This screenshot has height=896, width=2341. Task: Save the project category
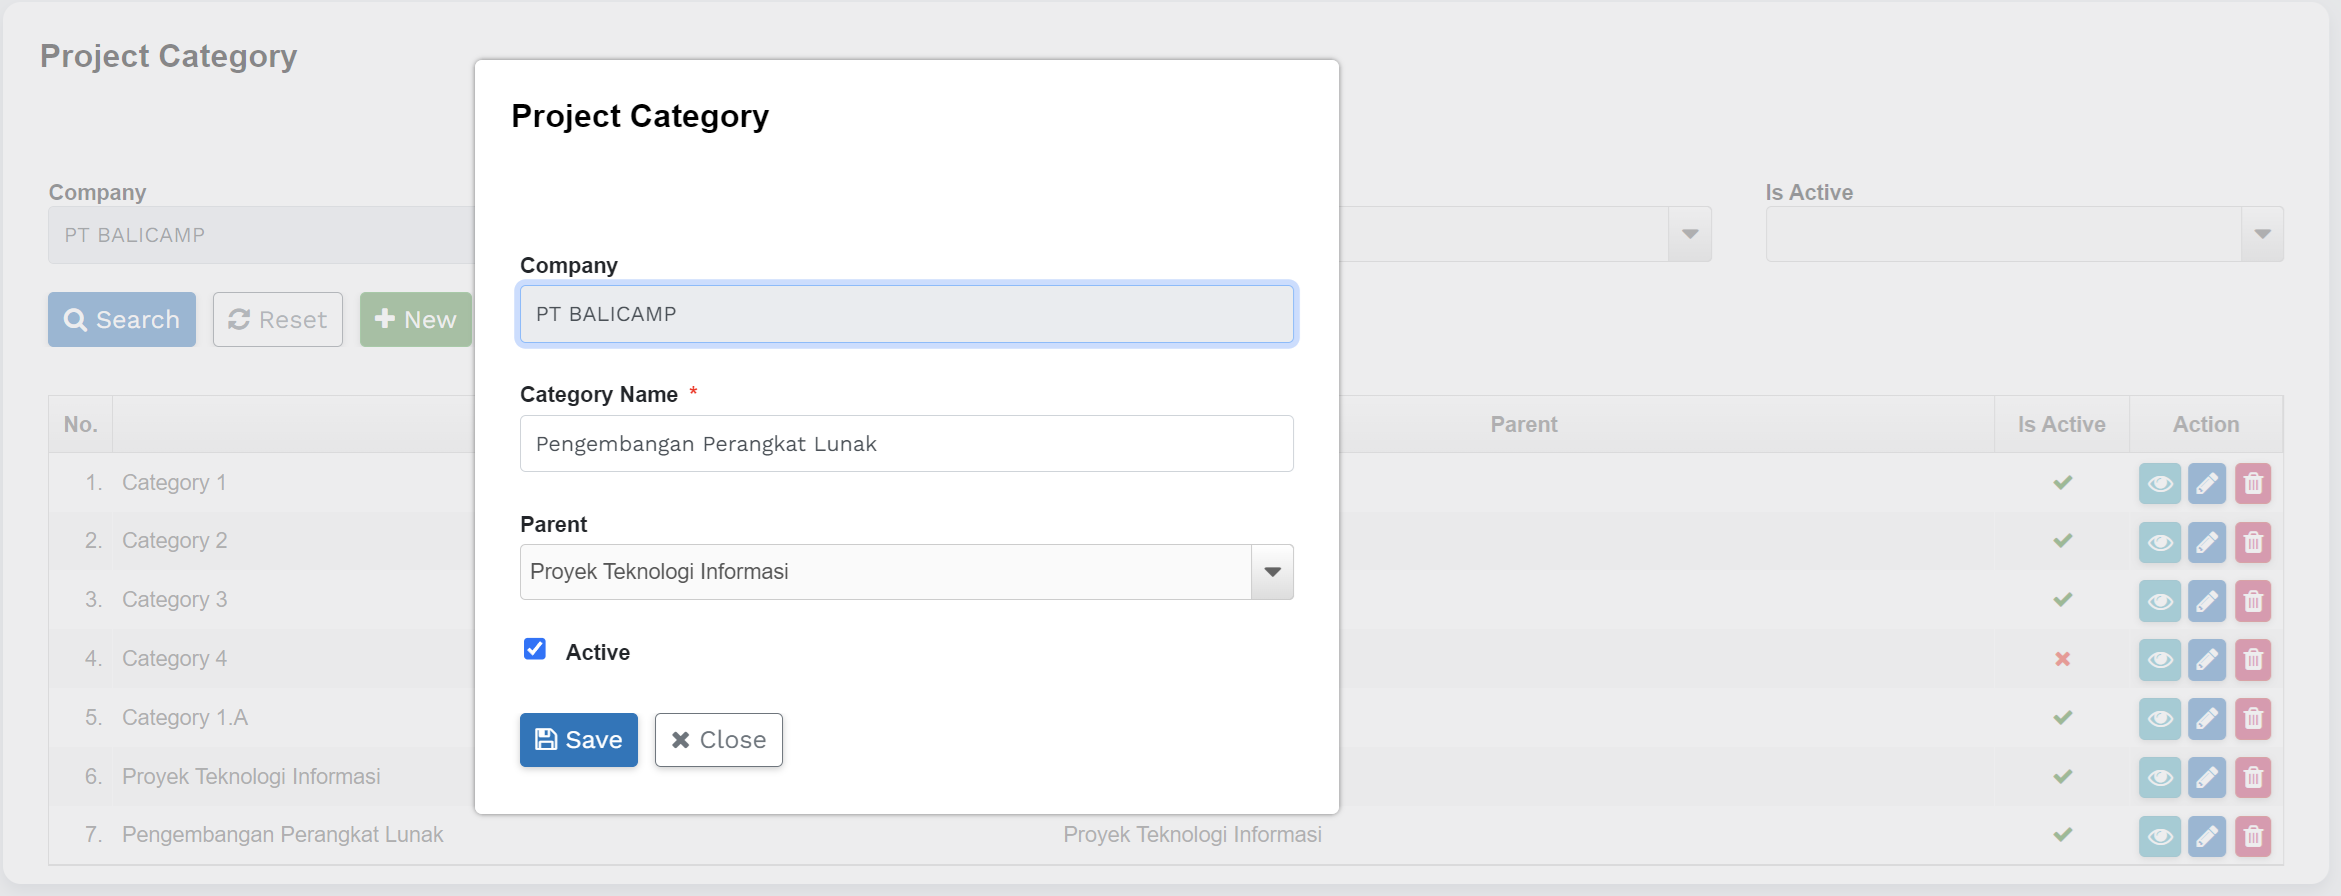click(578, 740)
